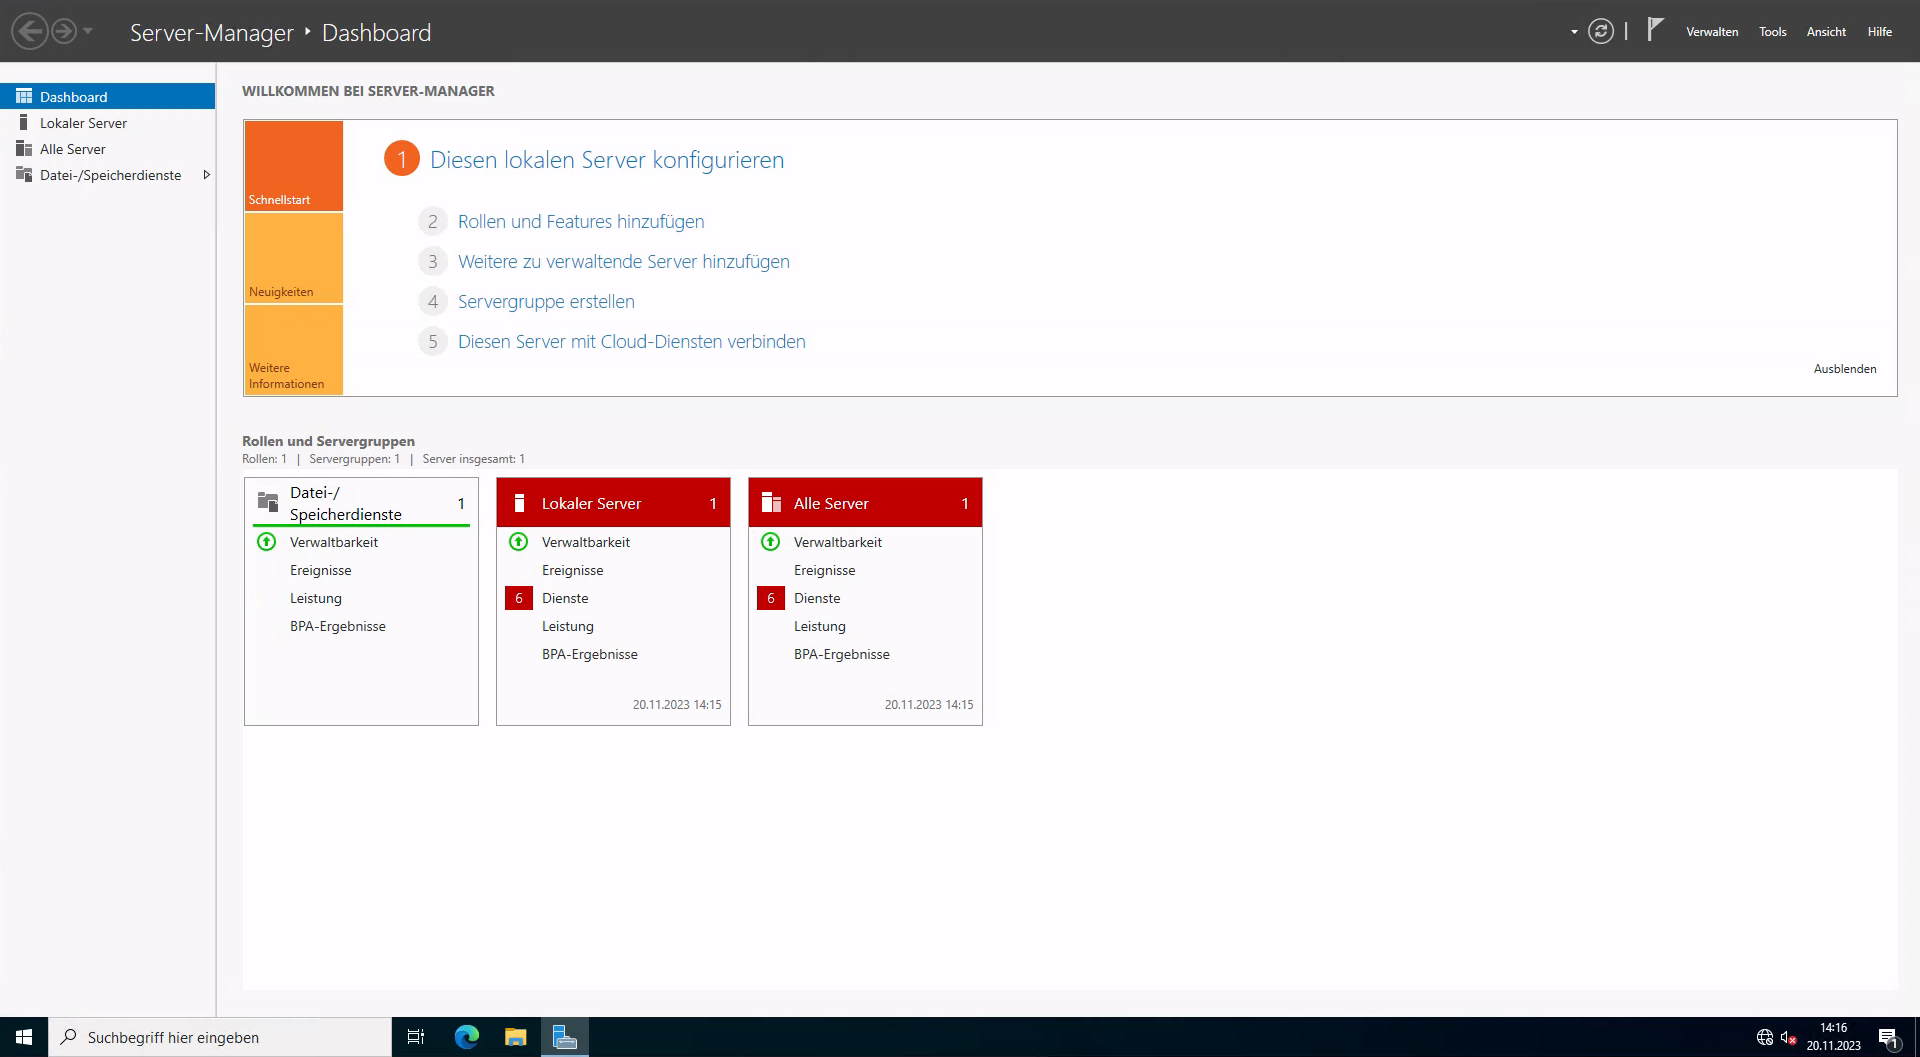The width and height of the screenshot is (1920, 1057).
Task: Click the Dienste alert count on Alle Server
Action: [771, 597]
